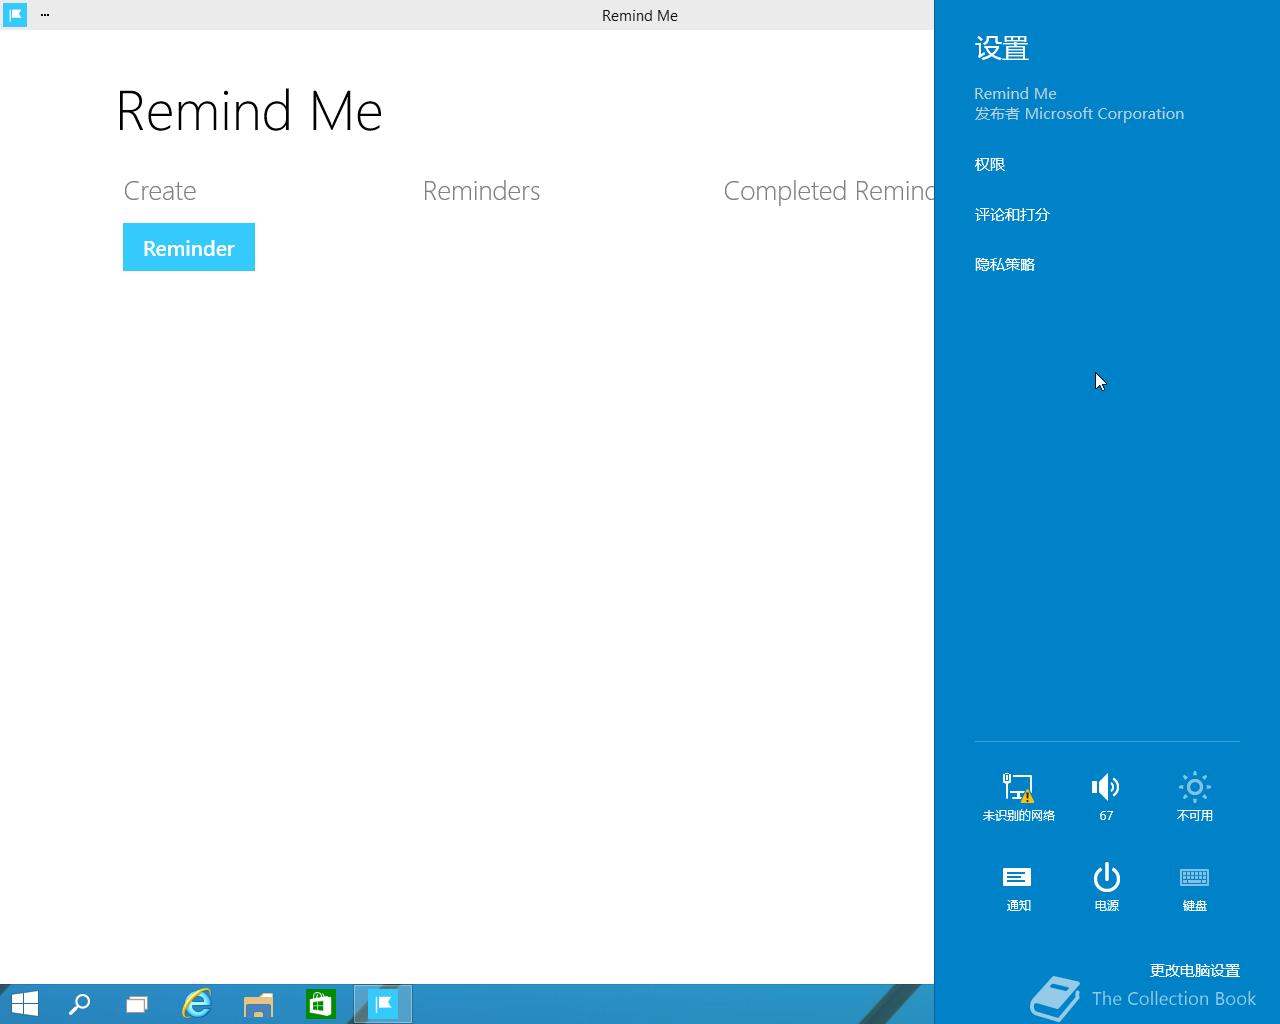Open the volume control showing 67
1280x1024 pixels.
point(1106,796)
